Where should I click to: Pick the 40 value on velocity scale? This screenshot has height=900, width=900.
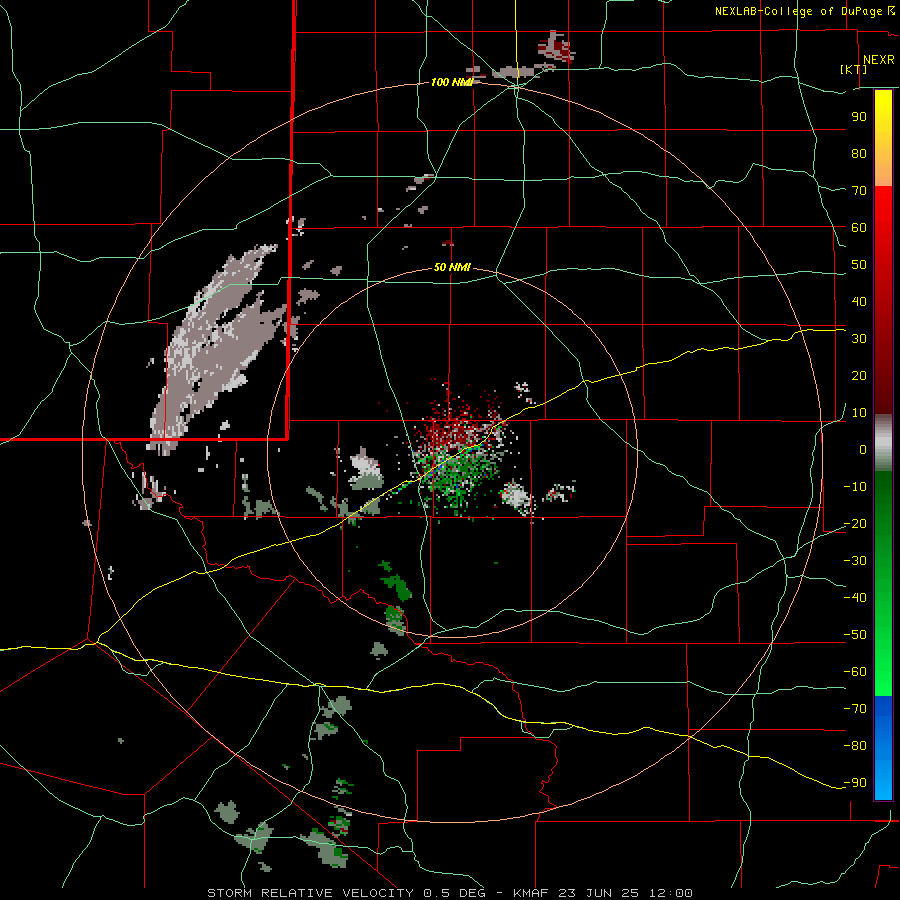[x=859, y=301]
